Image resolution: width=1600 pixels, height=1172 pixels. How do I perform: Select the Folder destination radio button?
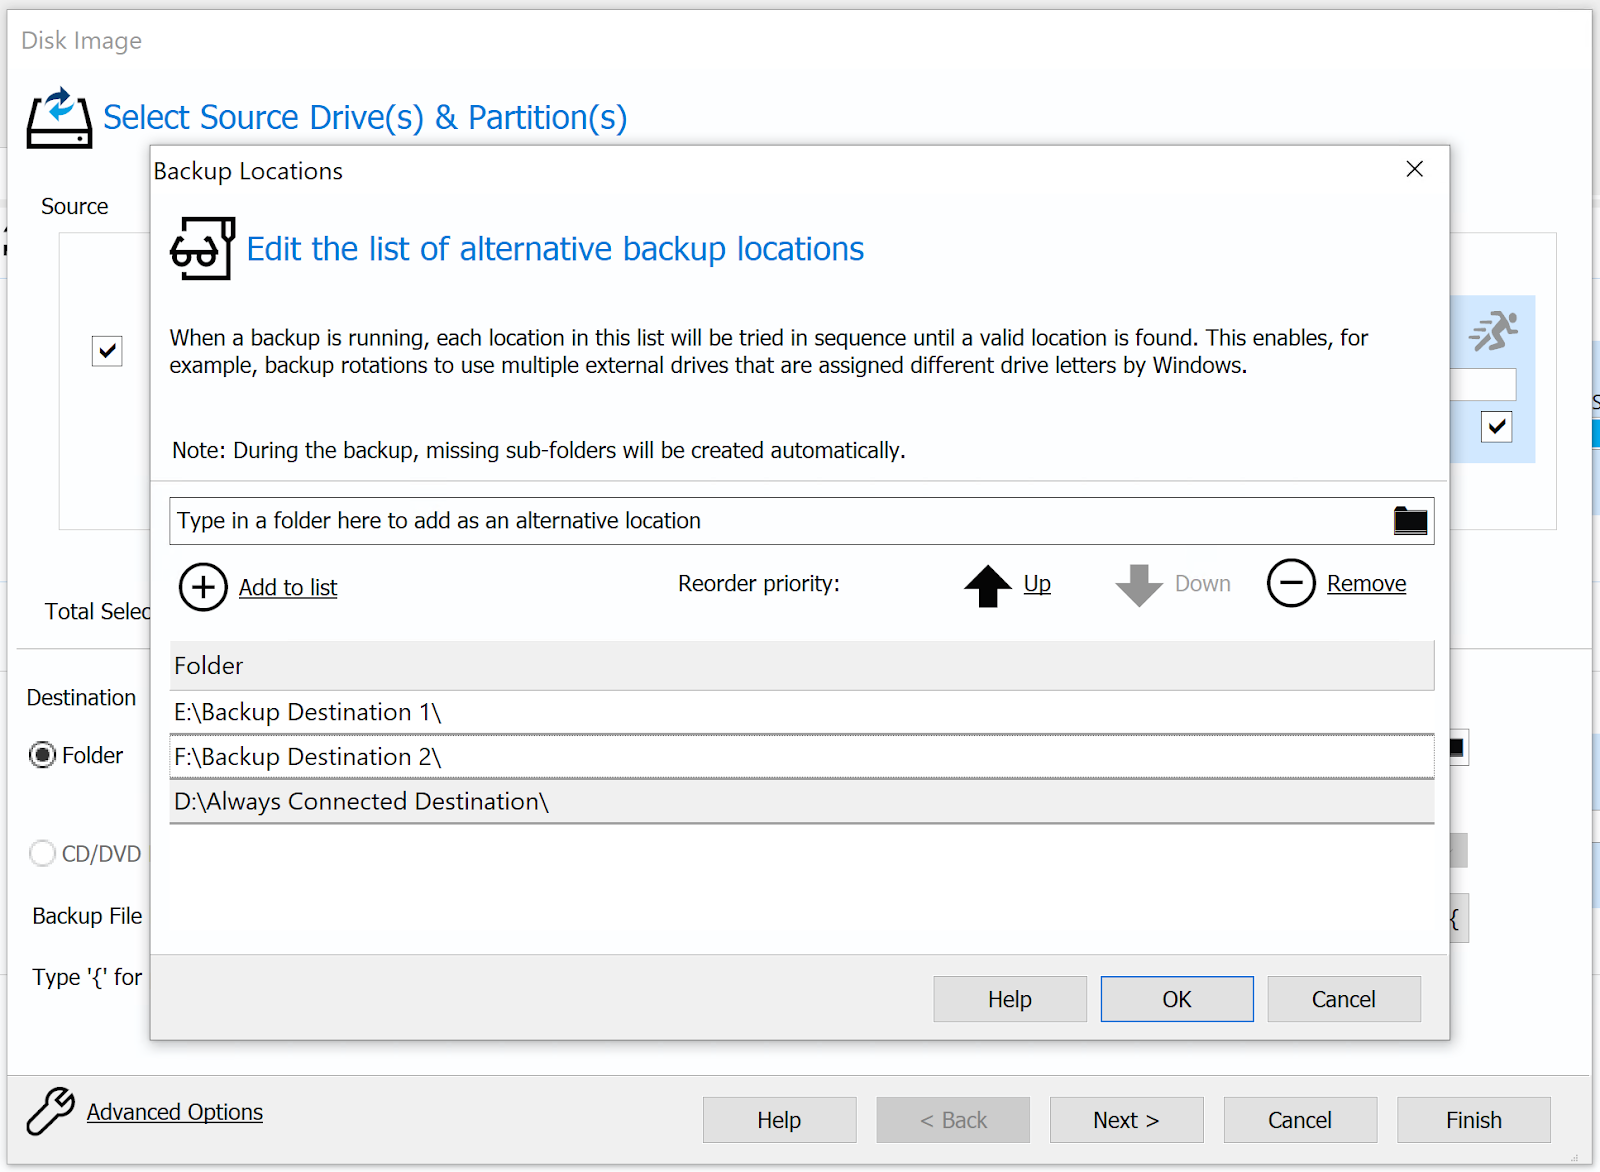(42, 755)
